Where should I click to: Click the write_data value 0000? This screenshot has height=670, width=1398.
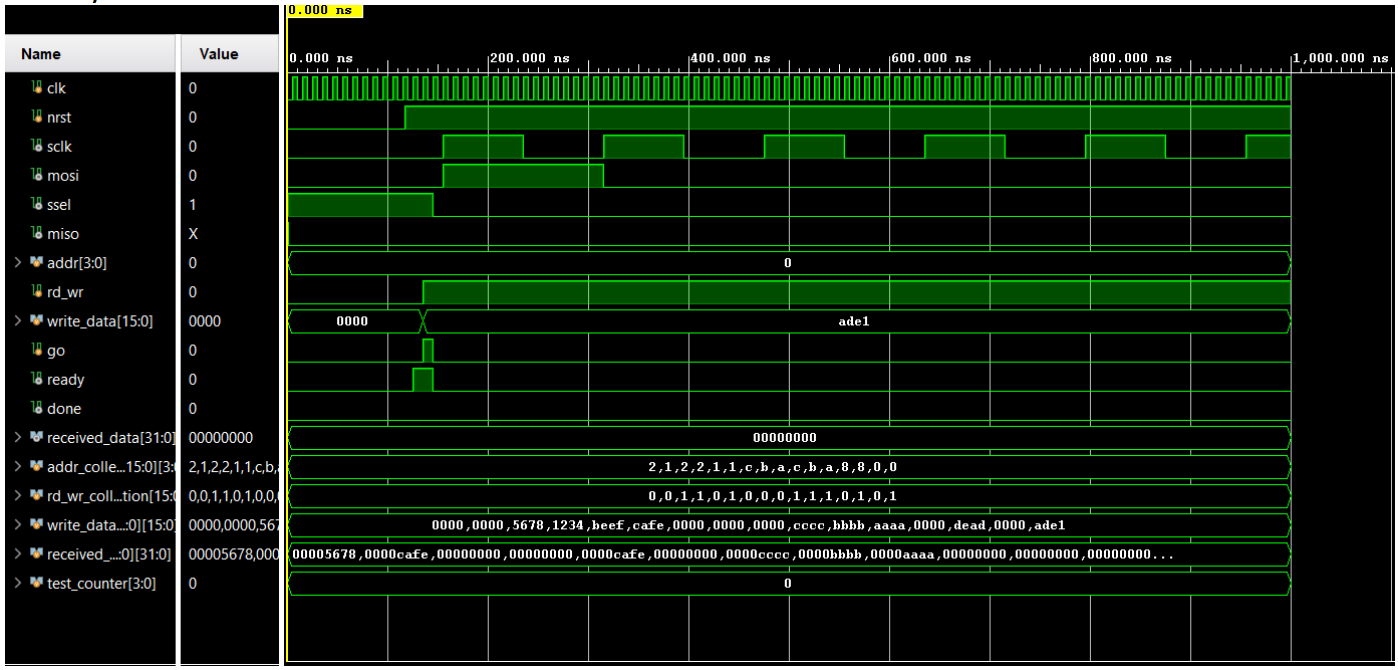tap(204, 321)
